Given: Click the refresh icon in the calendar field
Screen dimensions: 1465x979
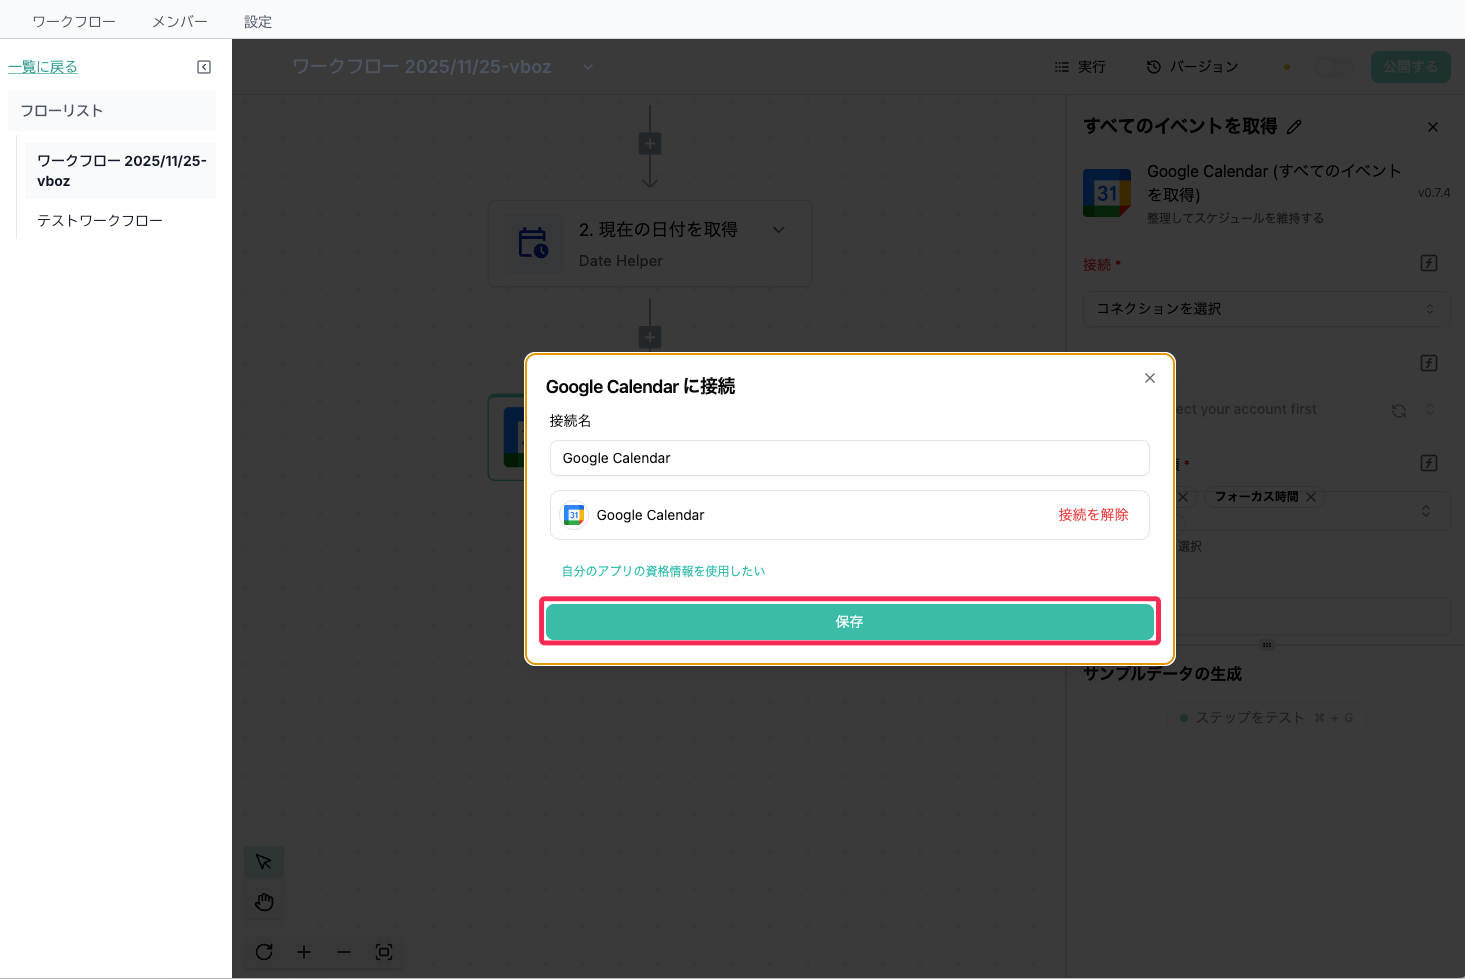Looking at the screenshot, I should point(1399,410).
